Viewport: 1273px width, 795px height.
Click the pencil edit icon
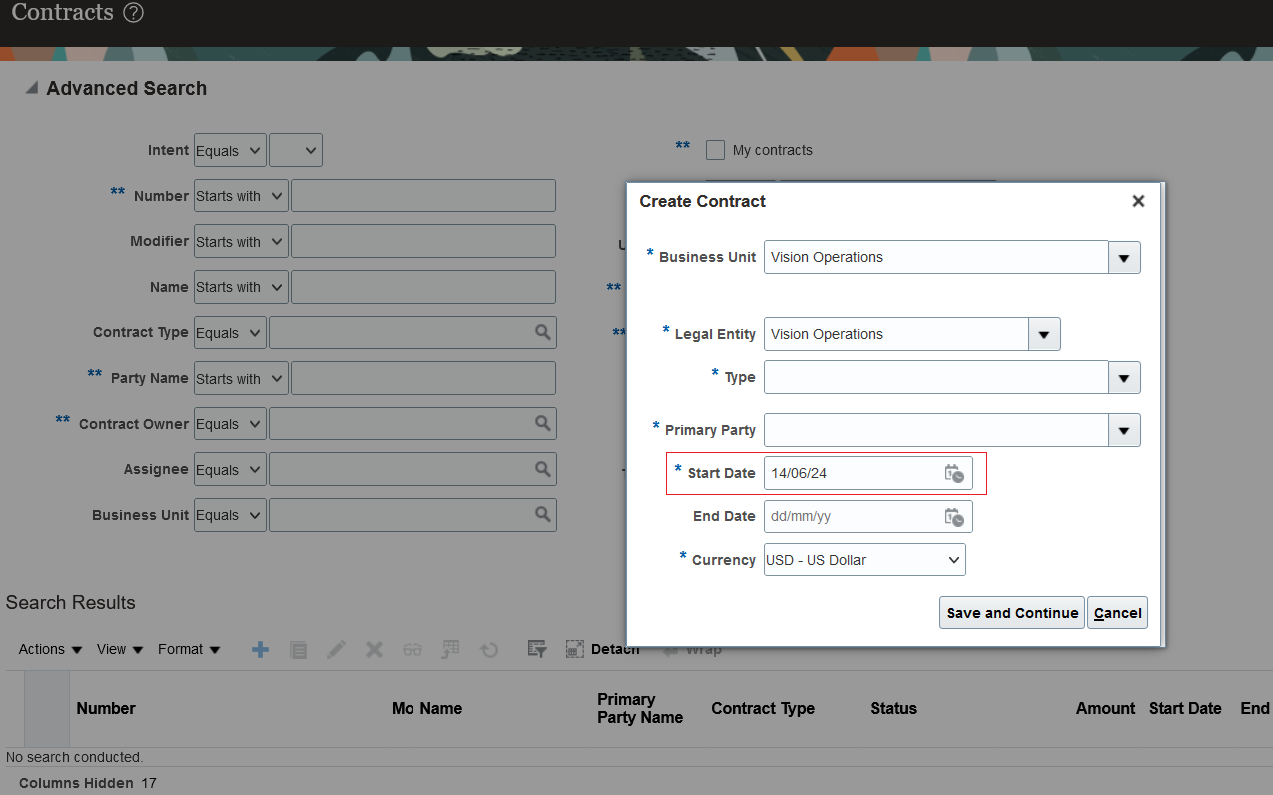(x=336, y=650)
